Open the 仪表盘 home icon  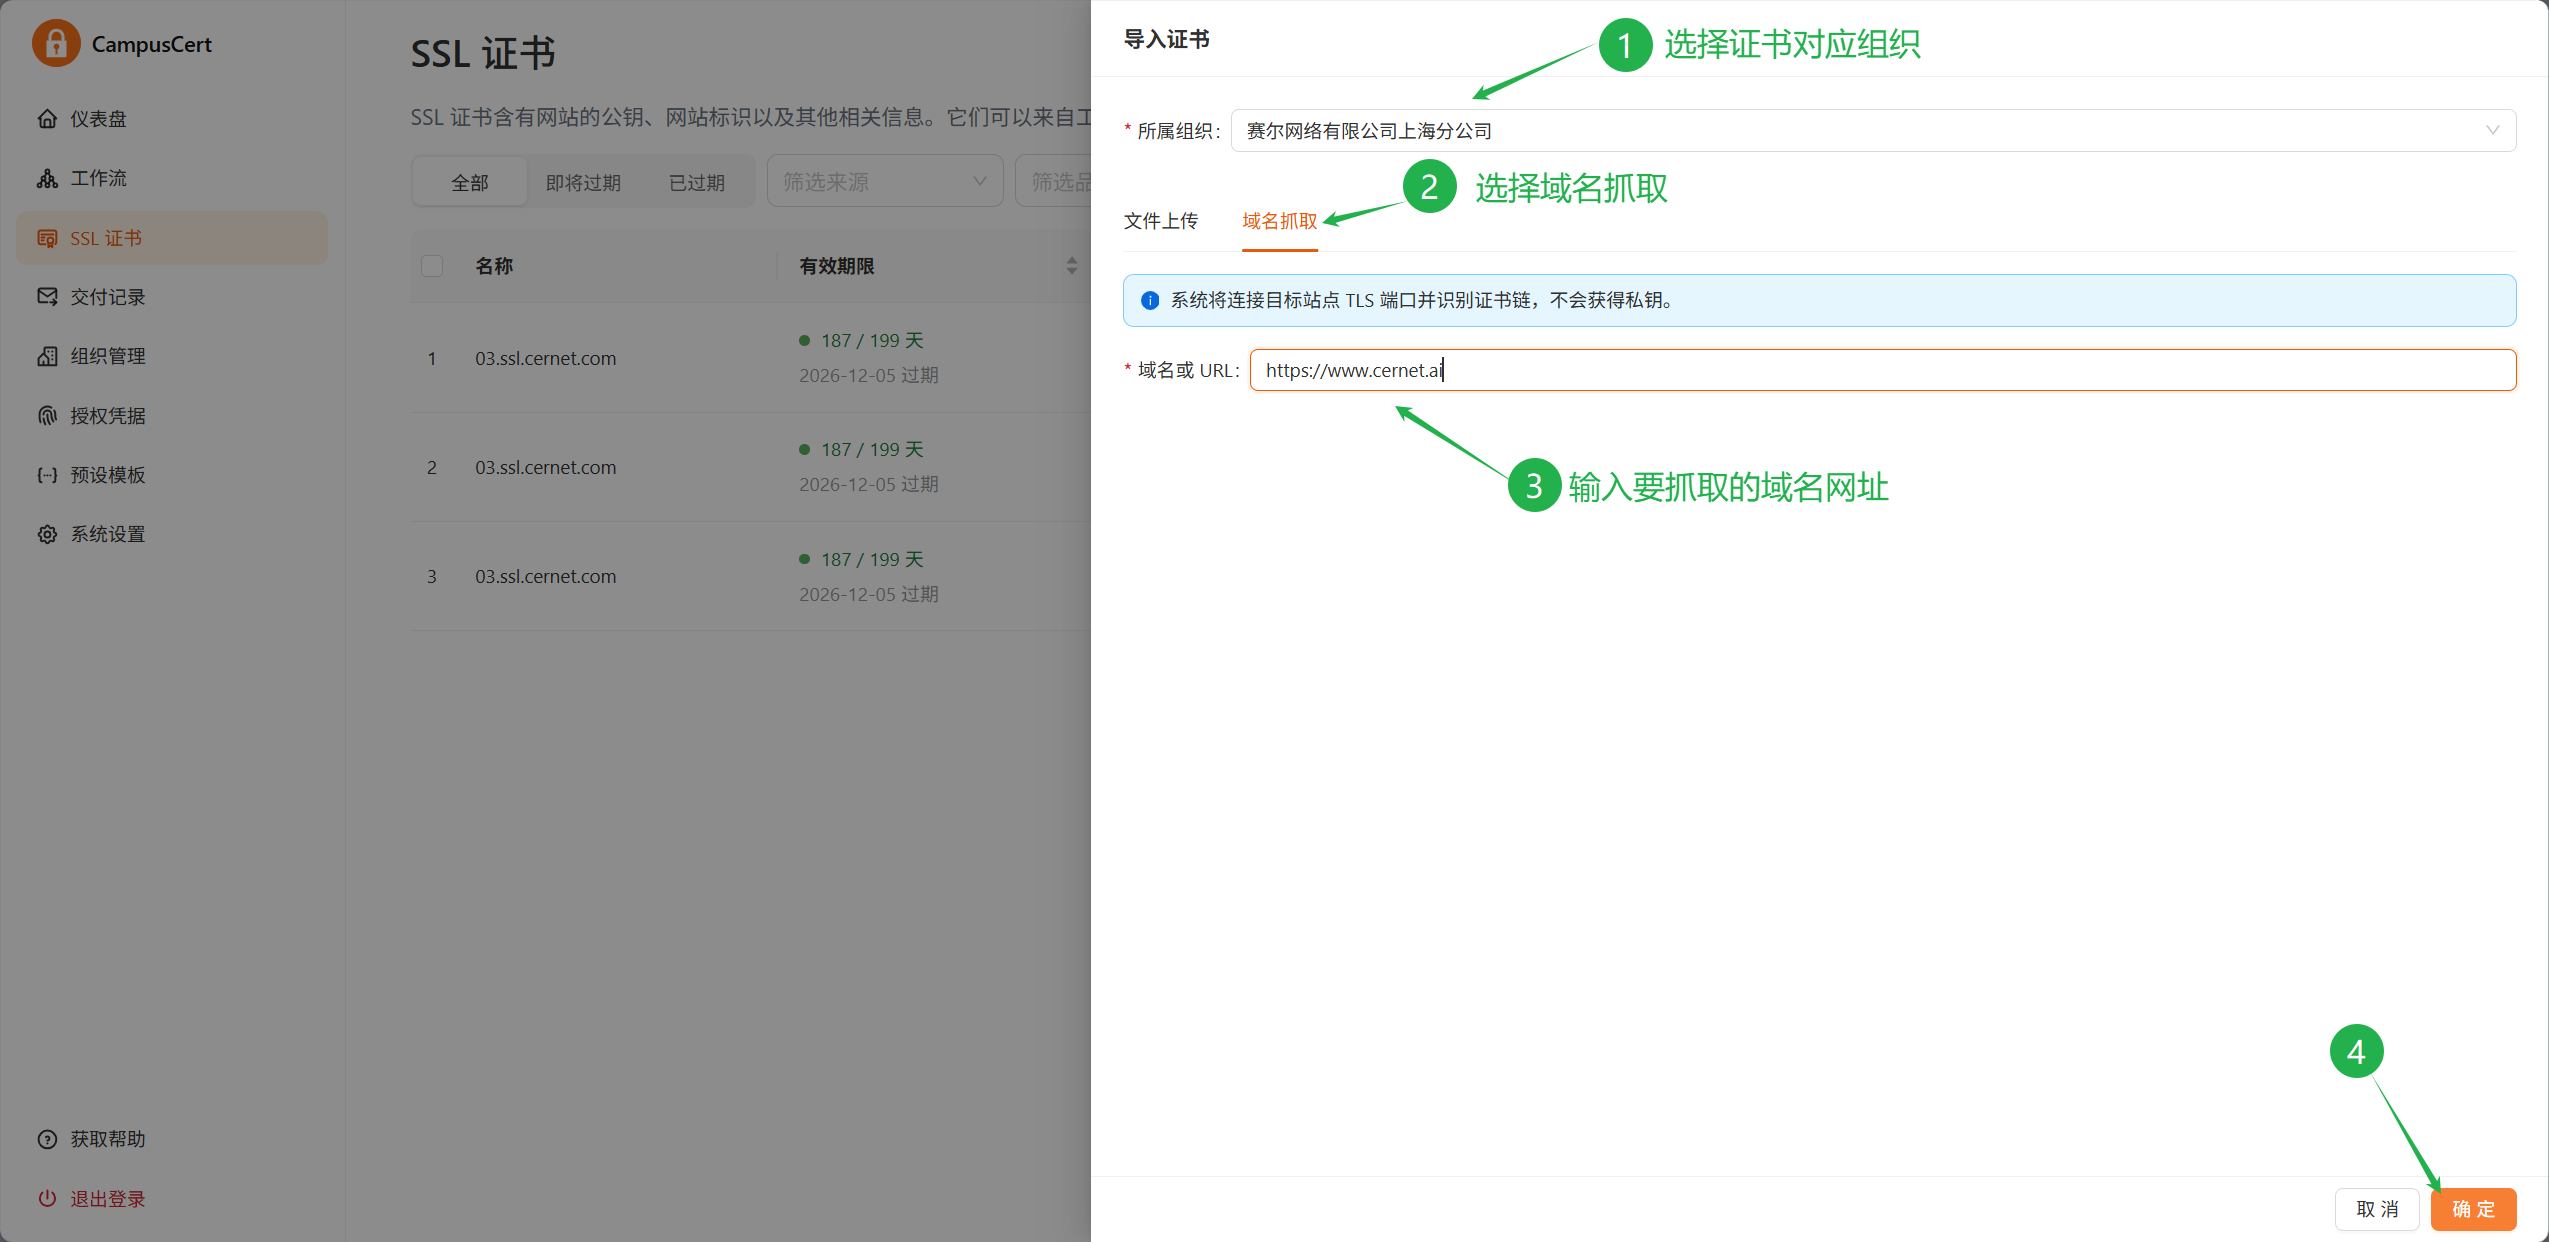point(47,119)
